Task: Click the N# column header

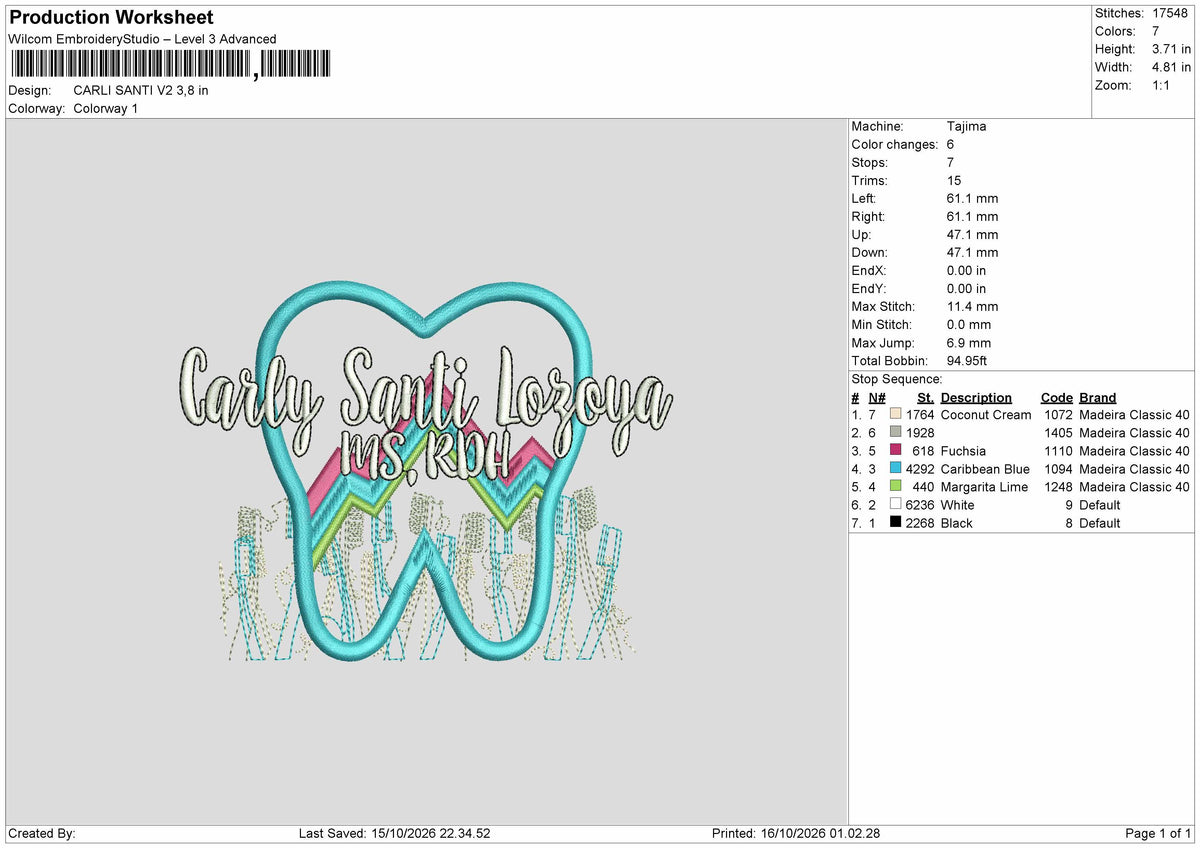Action: click(x=876, y=397)
